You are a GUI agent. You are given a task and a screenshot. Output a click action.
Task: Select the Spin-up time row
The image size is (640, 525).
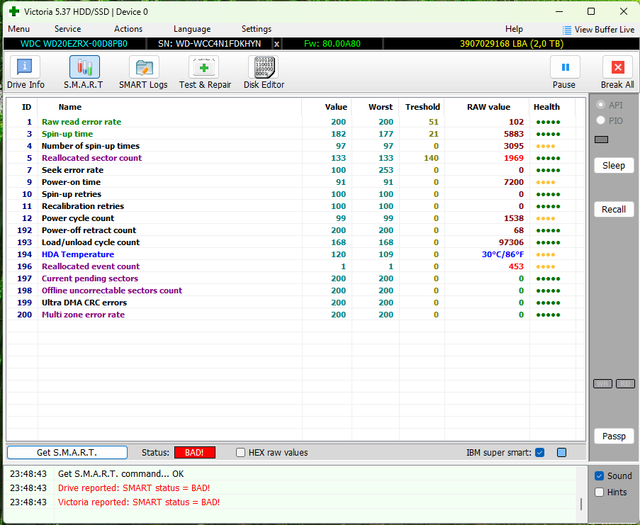point(296,134)
